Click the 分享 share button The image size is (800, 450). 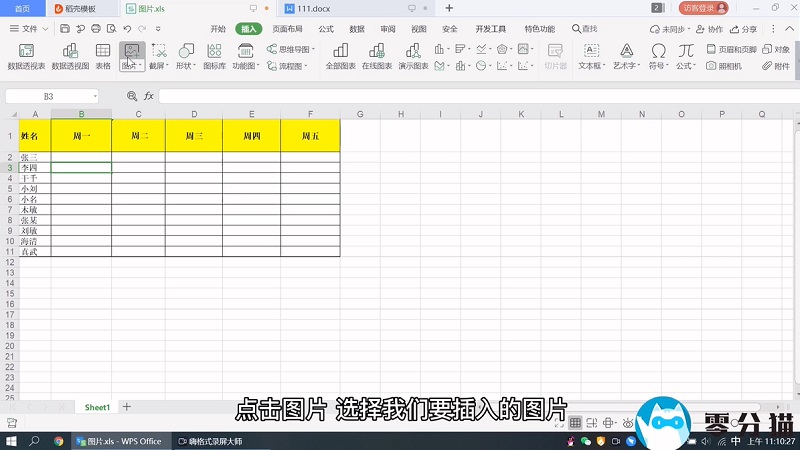click(x=744, y=29)
